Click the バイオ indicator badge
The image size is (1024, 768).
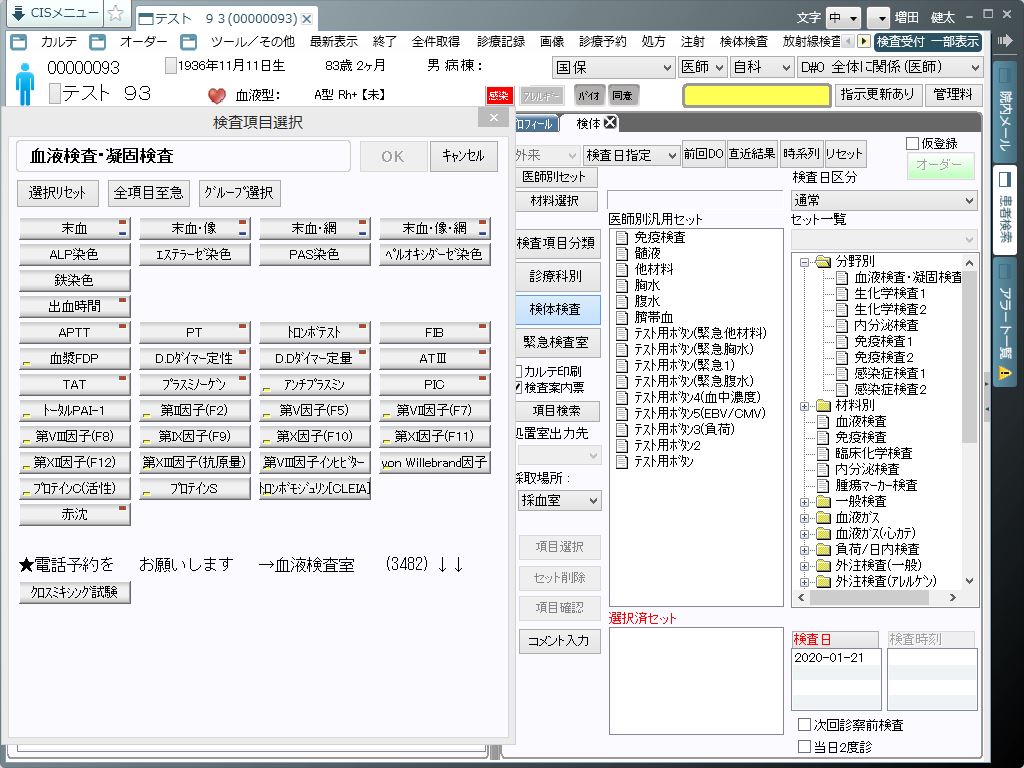[x=589, y=95]
